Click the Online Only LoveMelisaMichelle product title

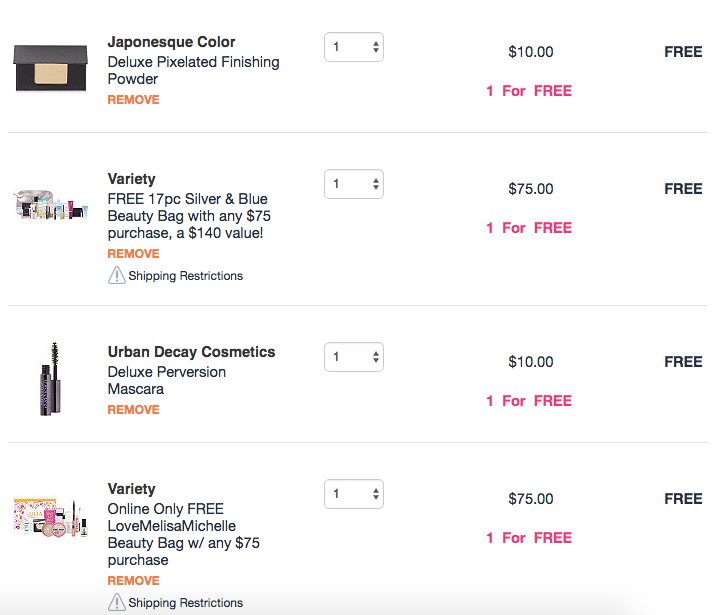pos(184,534)
